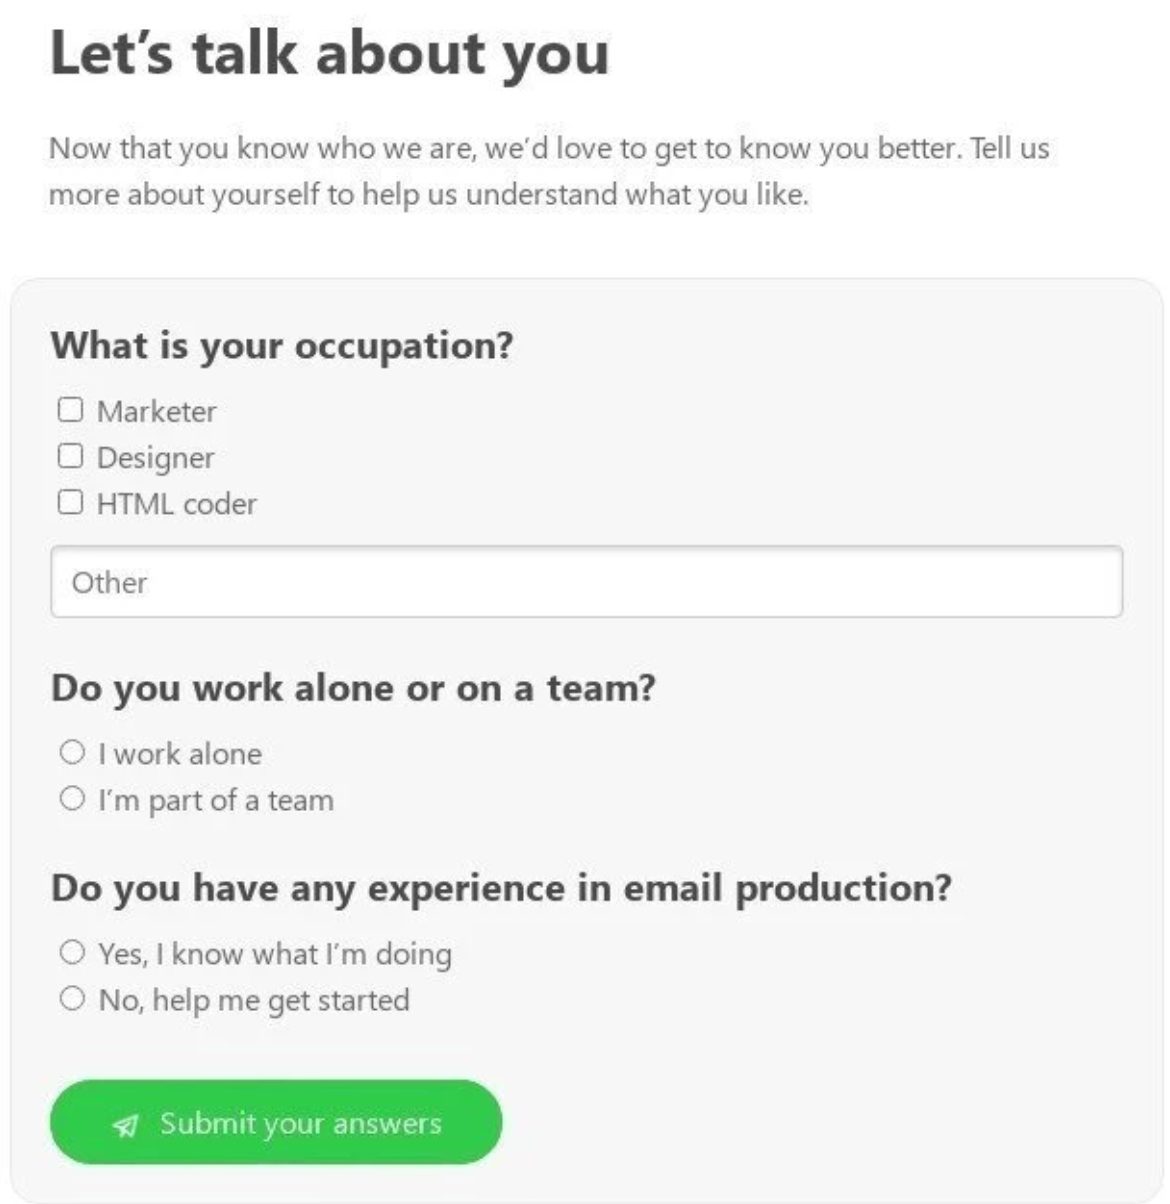The image size is (1170, 1204).
Task: Click the 'Let's talk about you' heading
Action: (330, 55)
